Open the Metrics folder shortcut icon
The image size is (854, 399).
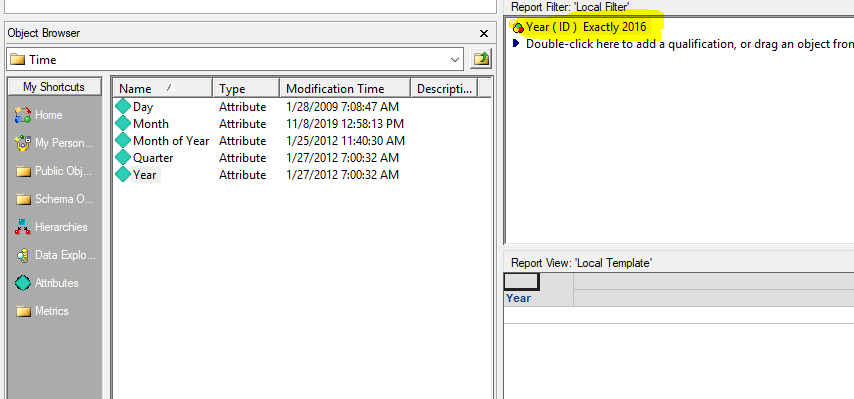pyautogui.click(x=23, y=311)
